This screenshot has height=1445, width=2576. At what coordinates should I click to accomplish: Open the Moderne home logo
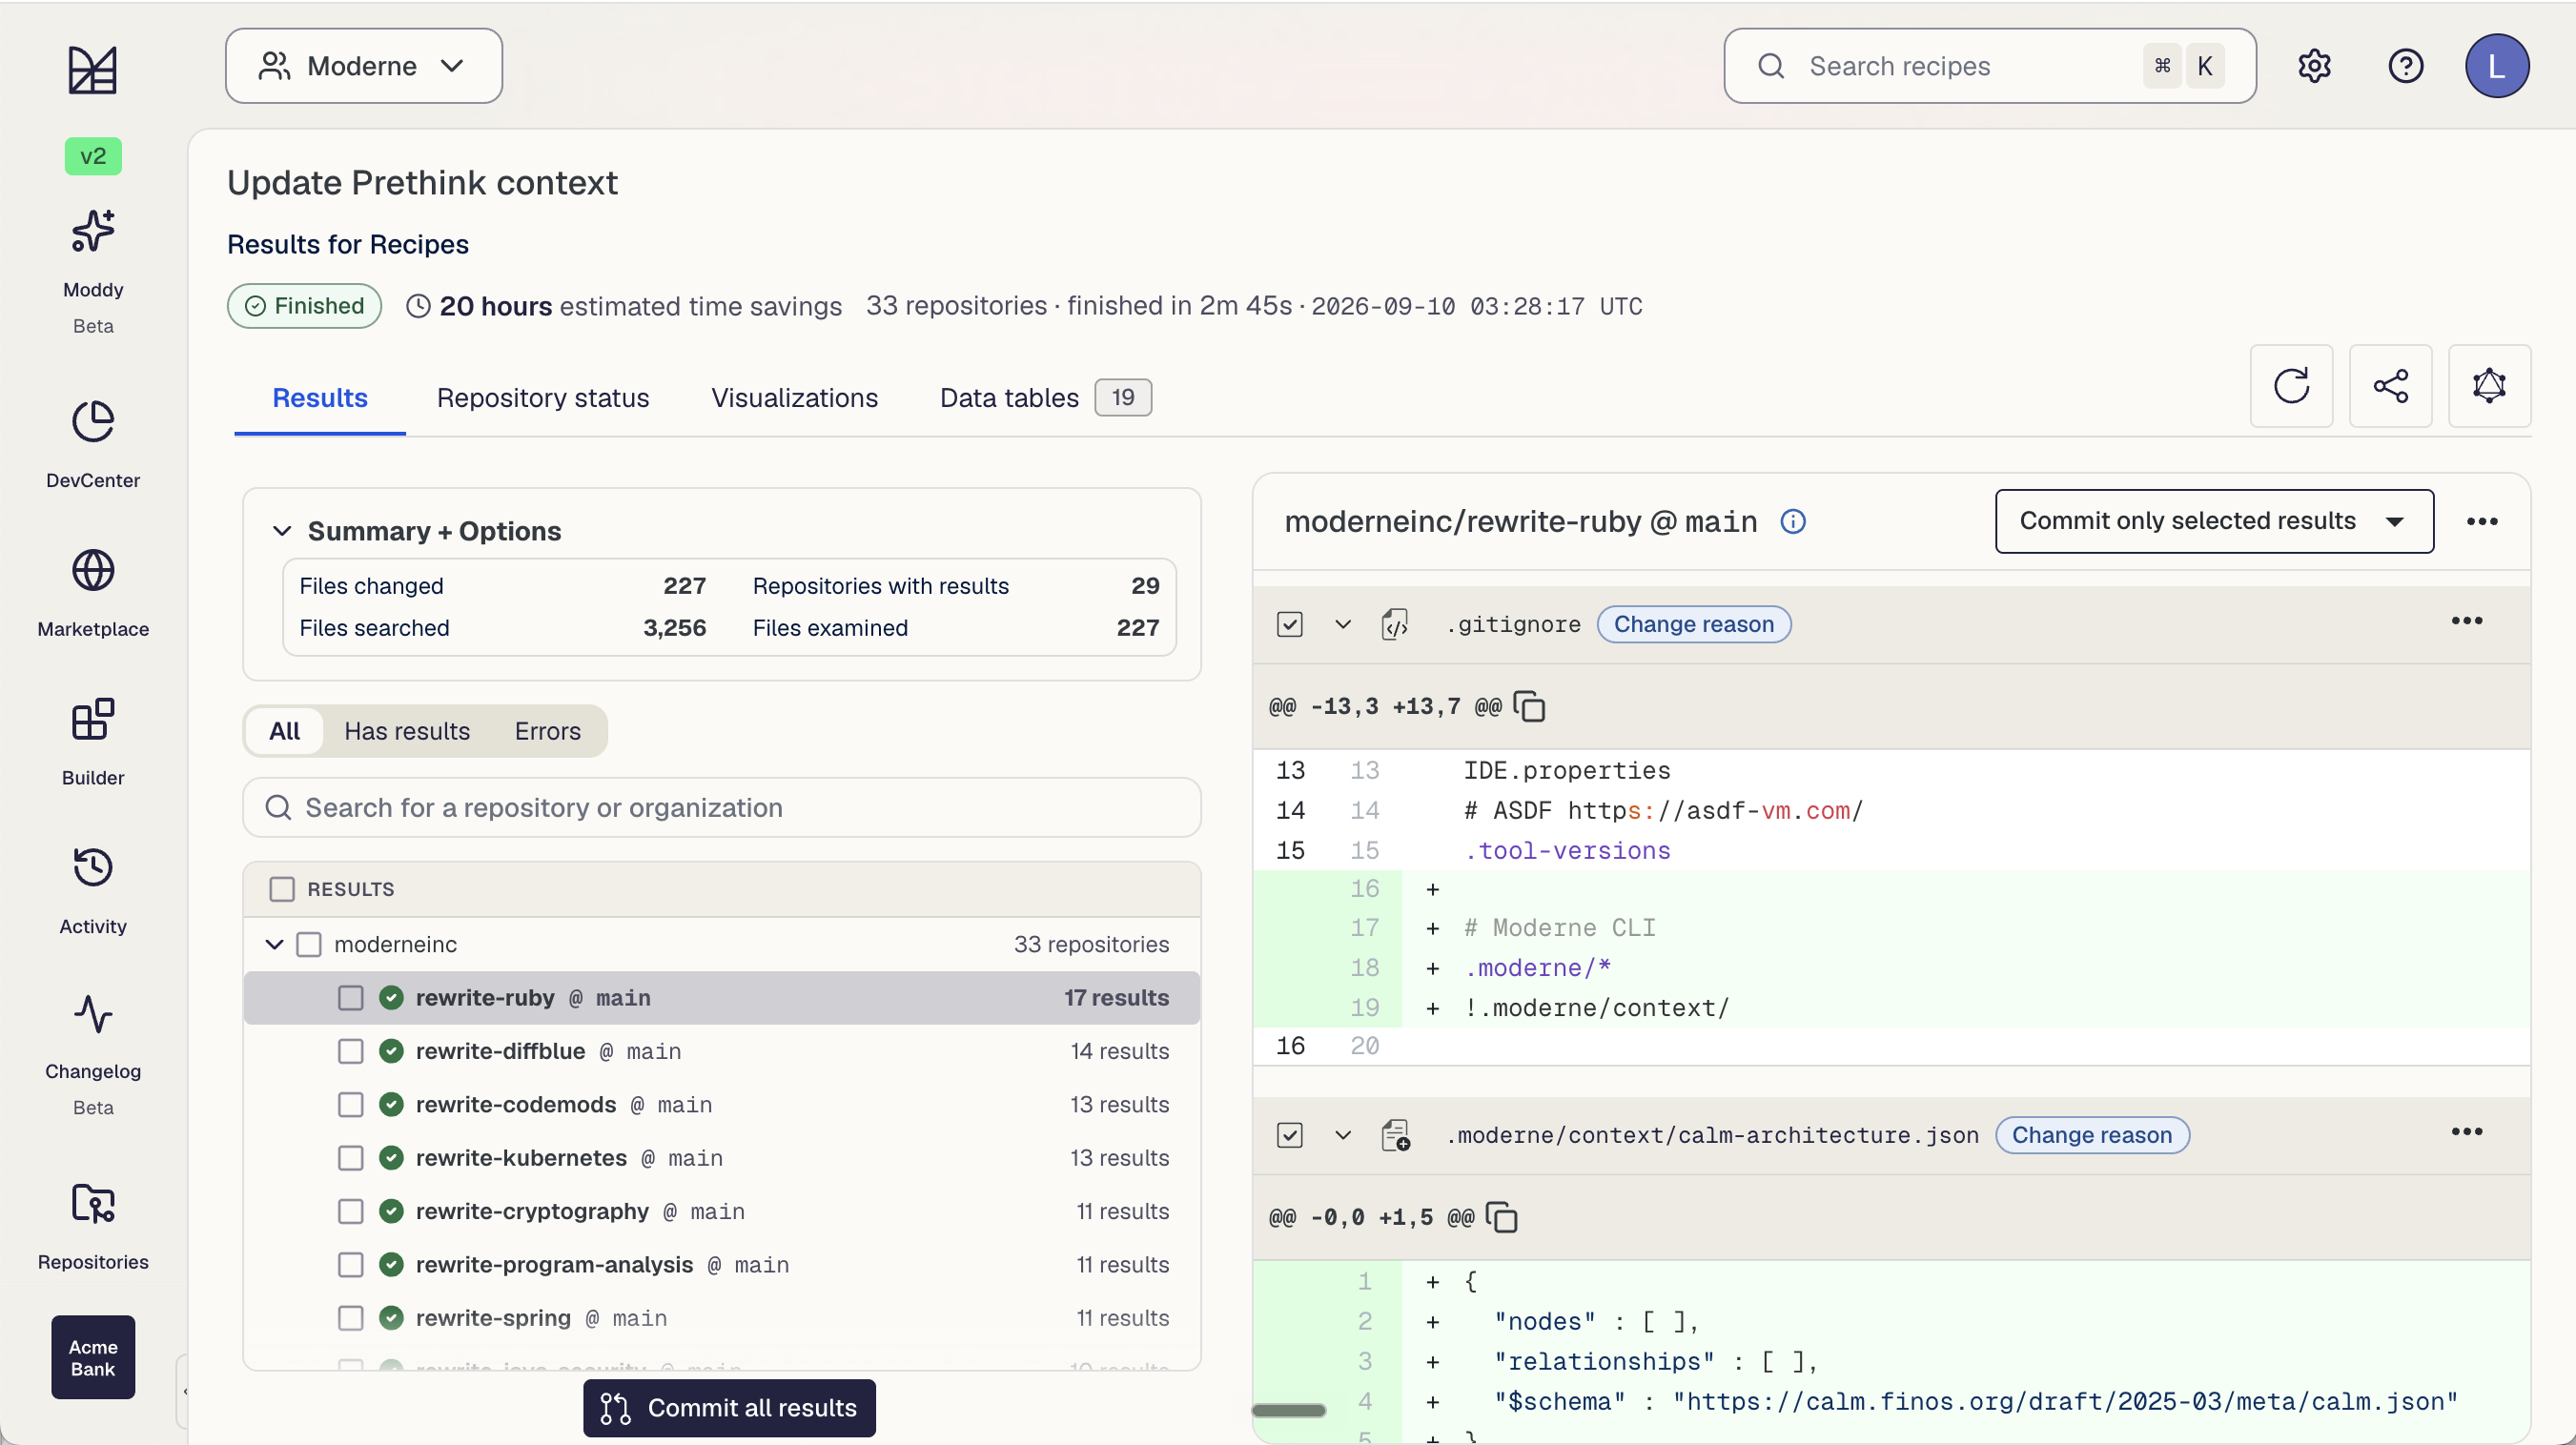(92, 69)
